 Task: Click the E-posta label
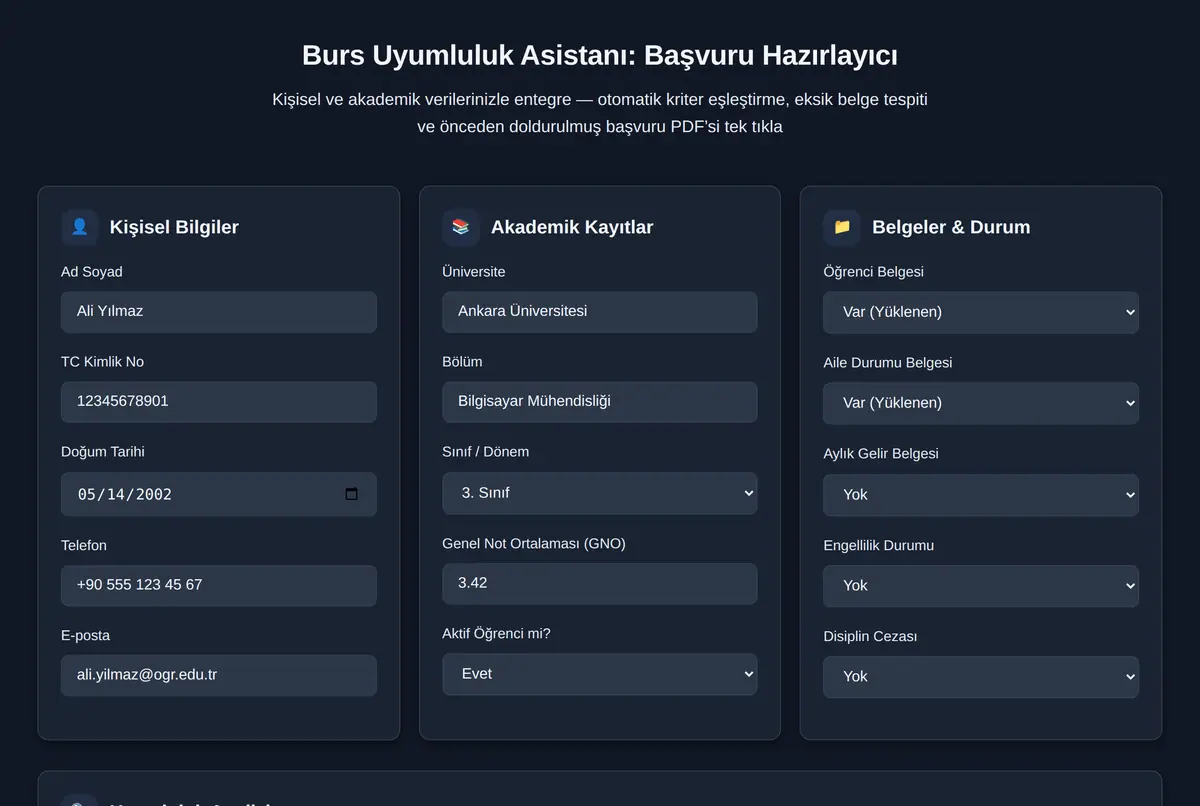pyautogui.click(x=86, y=636)
